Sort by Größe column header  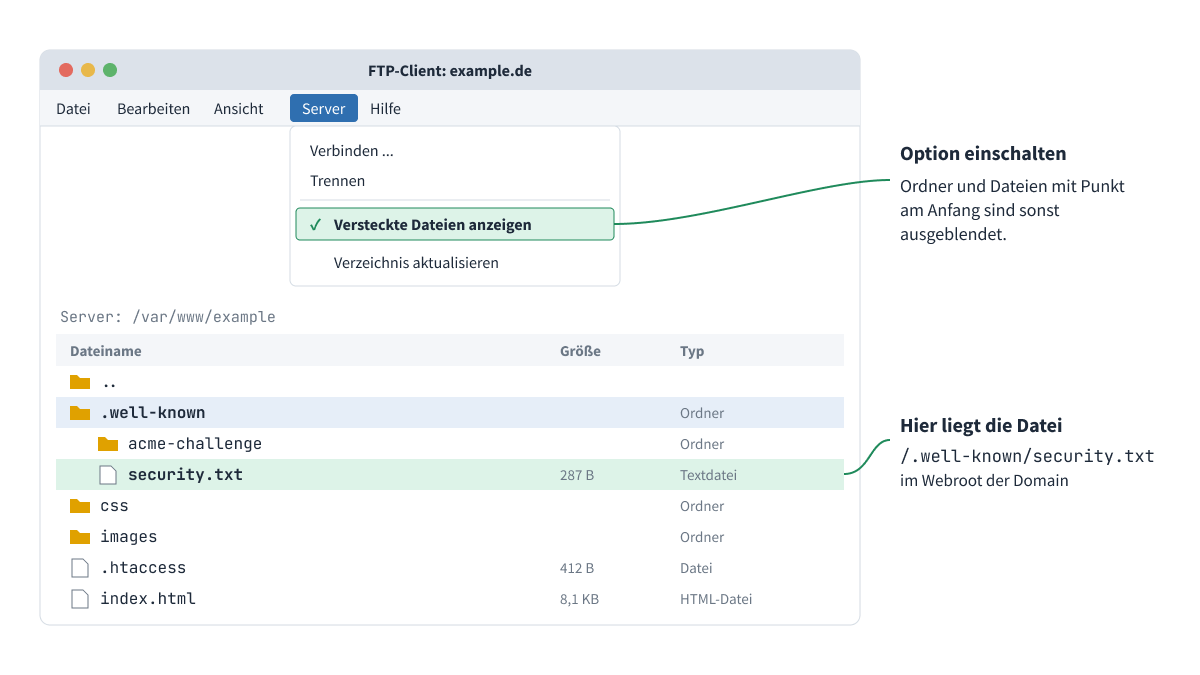pos(580,351)
